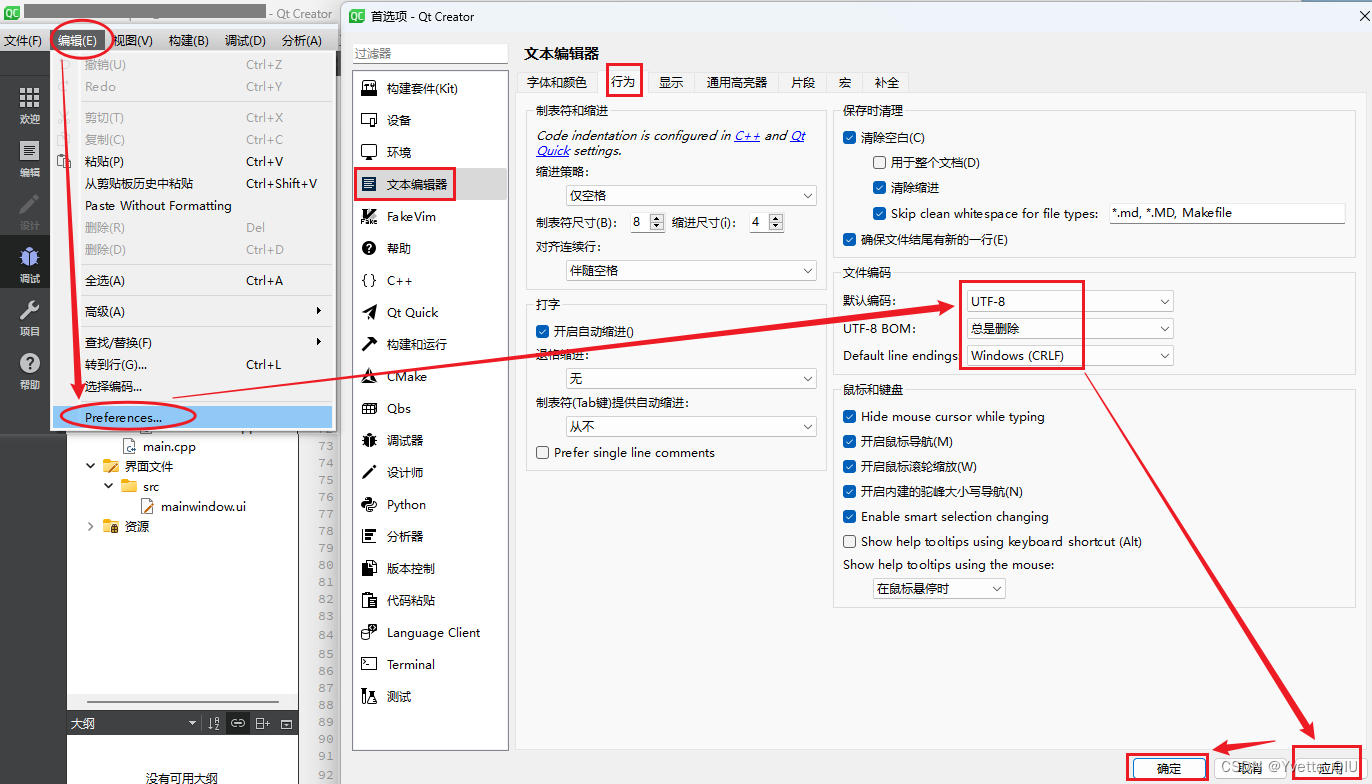This screenshot has width=1372, height=784.
Task: Open Projects mode wrench icon
Action: [30, 318]
